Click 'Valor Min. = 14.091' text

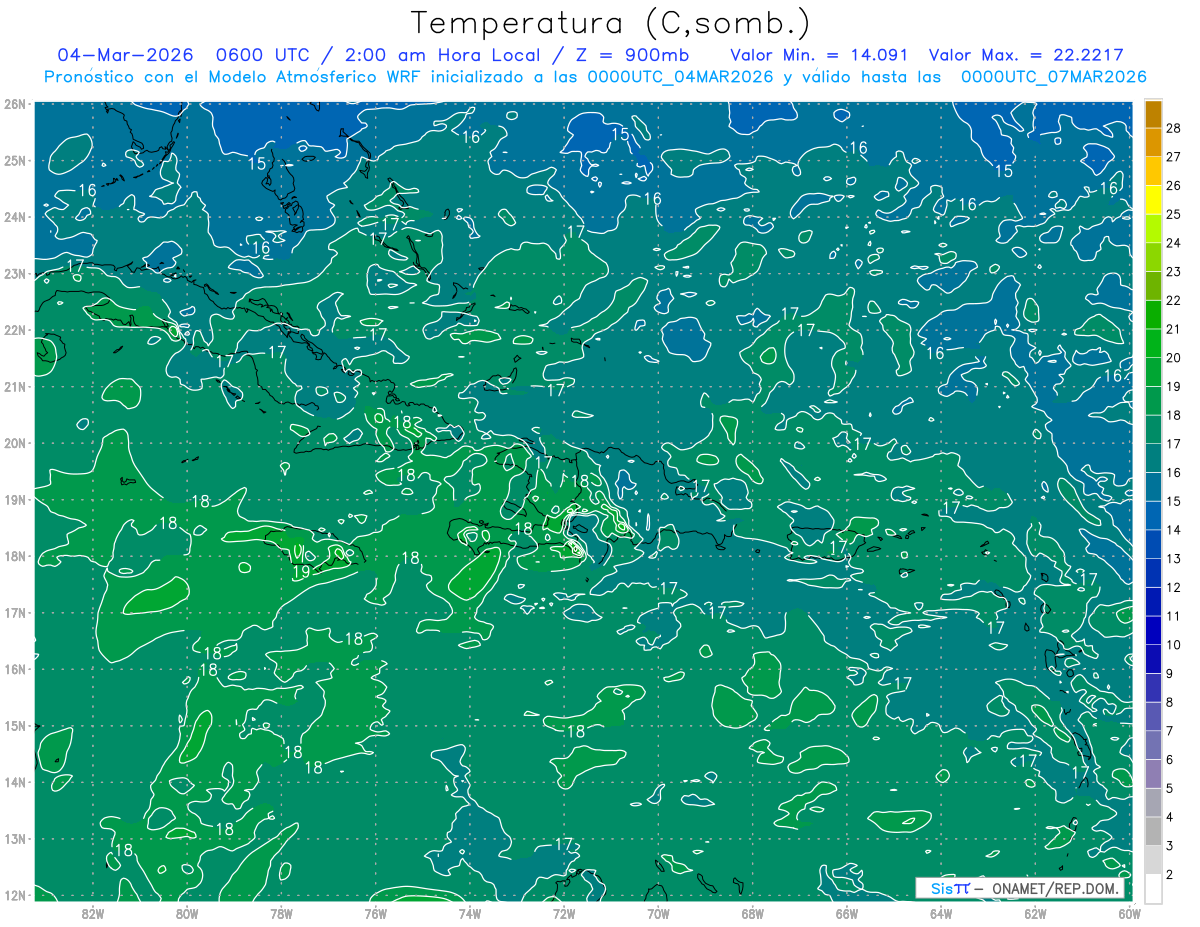[x=819, y=55]
